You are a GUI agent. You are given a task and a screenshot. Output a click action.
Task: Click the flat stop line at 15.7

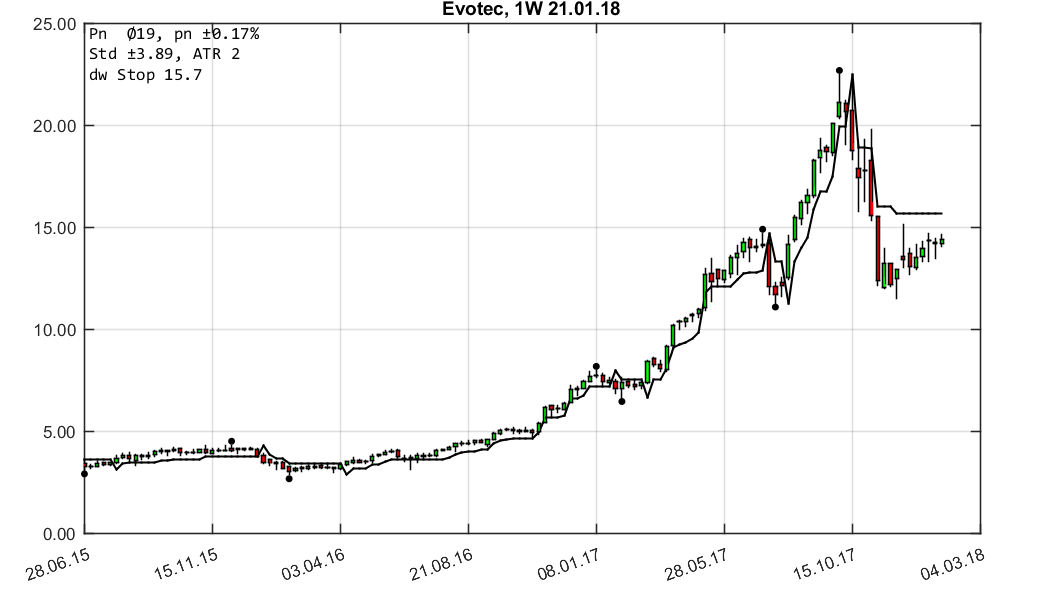click(x=920, y=212)
